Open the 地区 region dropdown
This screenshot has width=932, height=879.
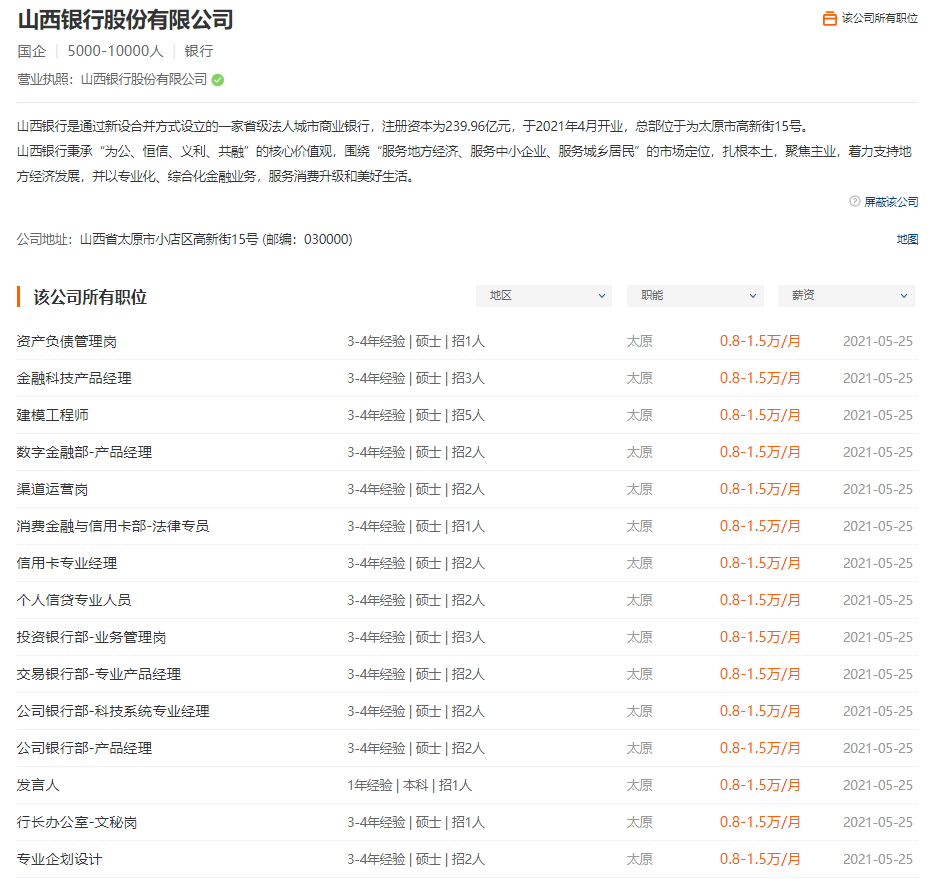(x=544, y=295)
